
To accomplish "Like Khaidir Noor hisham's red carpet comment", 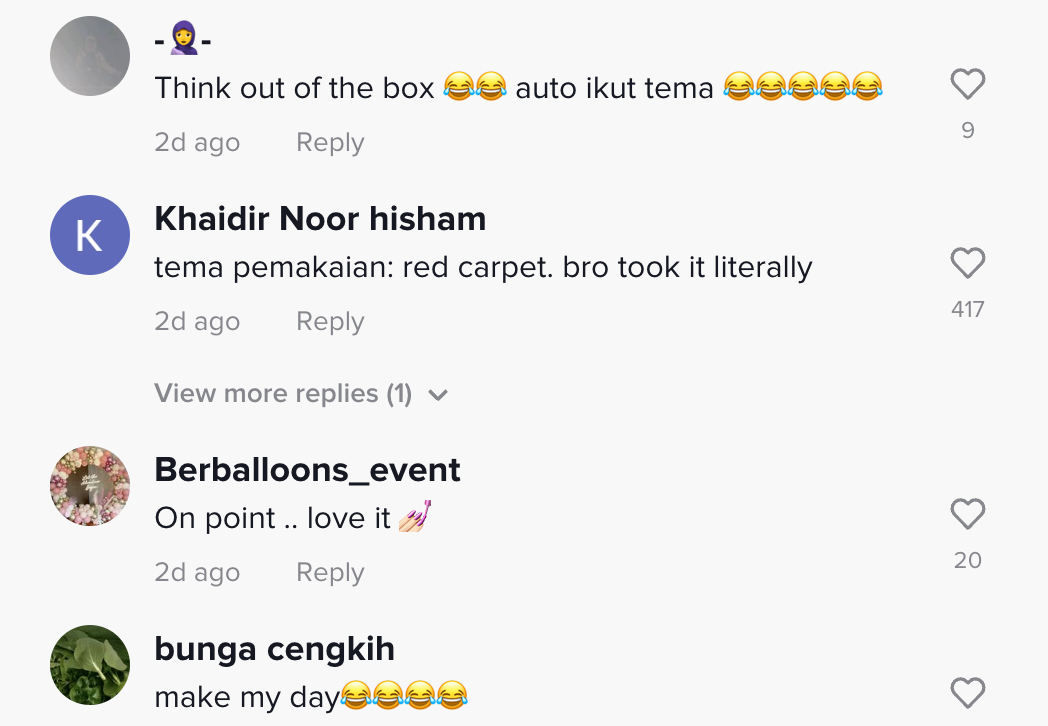I will click(x=967, y=264).
